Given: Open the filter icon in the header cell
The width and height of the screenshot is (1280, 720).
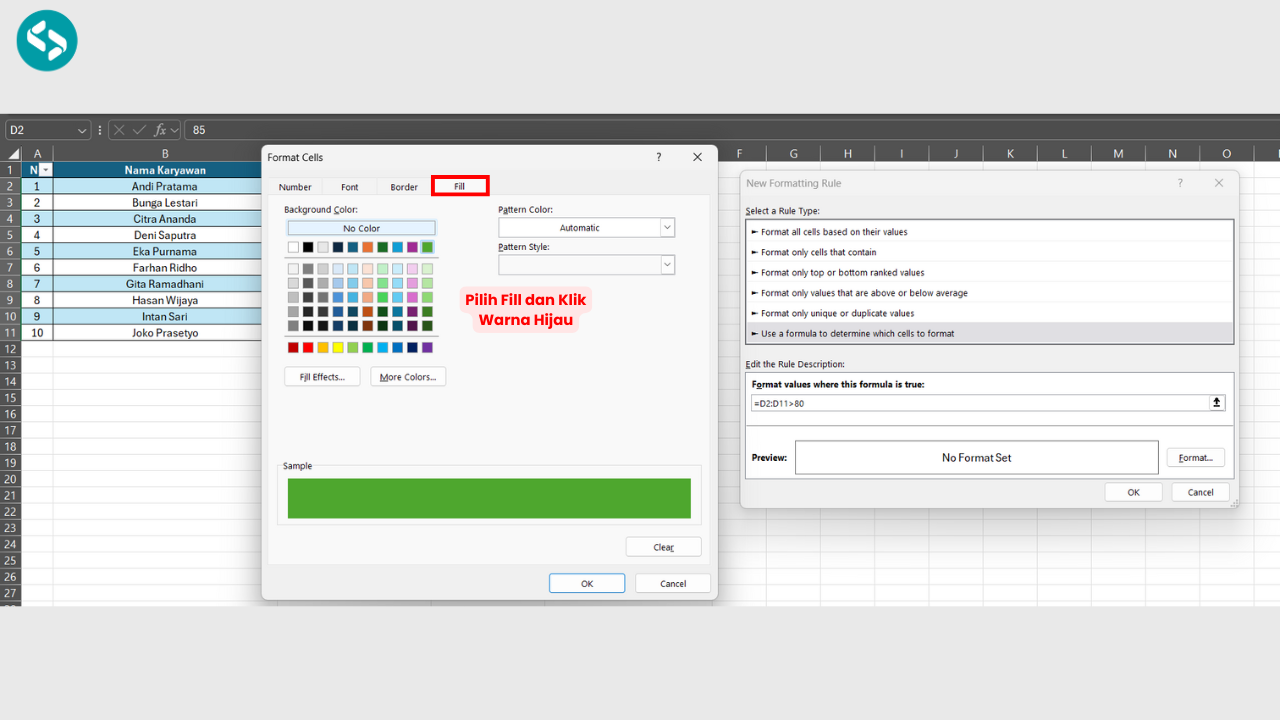Looking at the screenshot, I should pos(44,169).
